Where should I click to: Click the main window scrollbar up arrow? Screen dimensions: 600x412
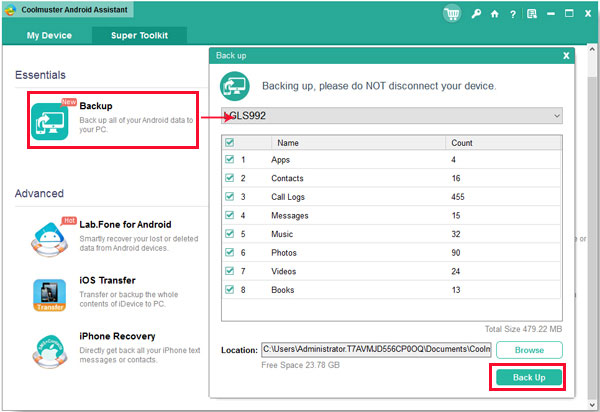592,50
